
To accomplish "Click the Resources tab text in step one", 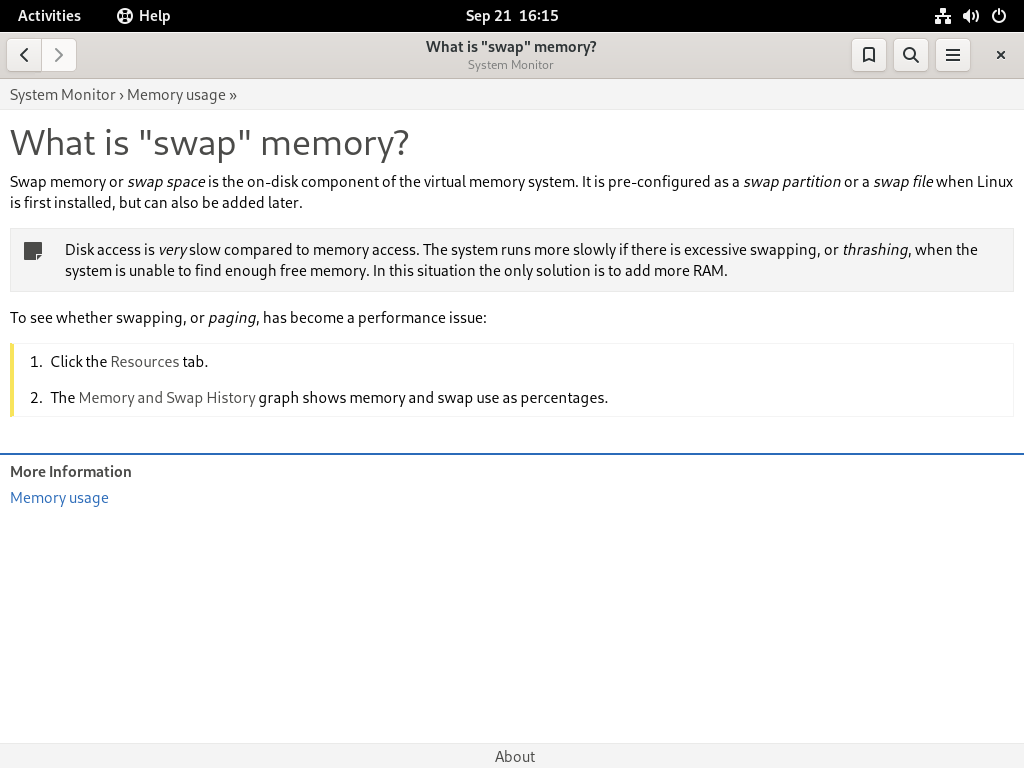I will click(144, 362).
